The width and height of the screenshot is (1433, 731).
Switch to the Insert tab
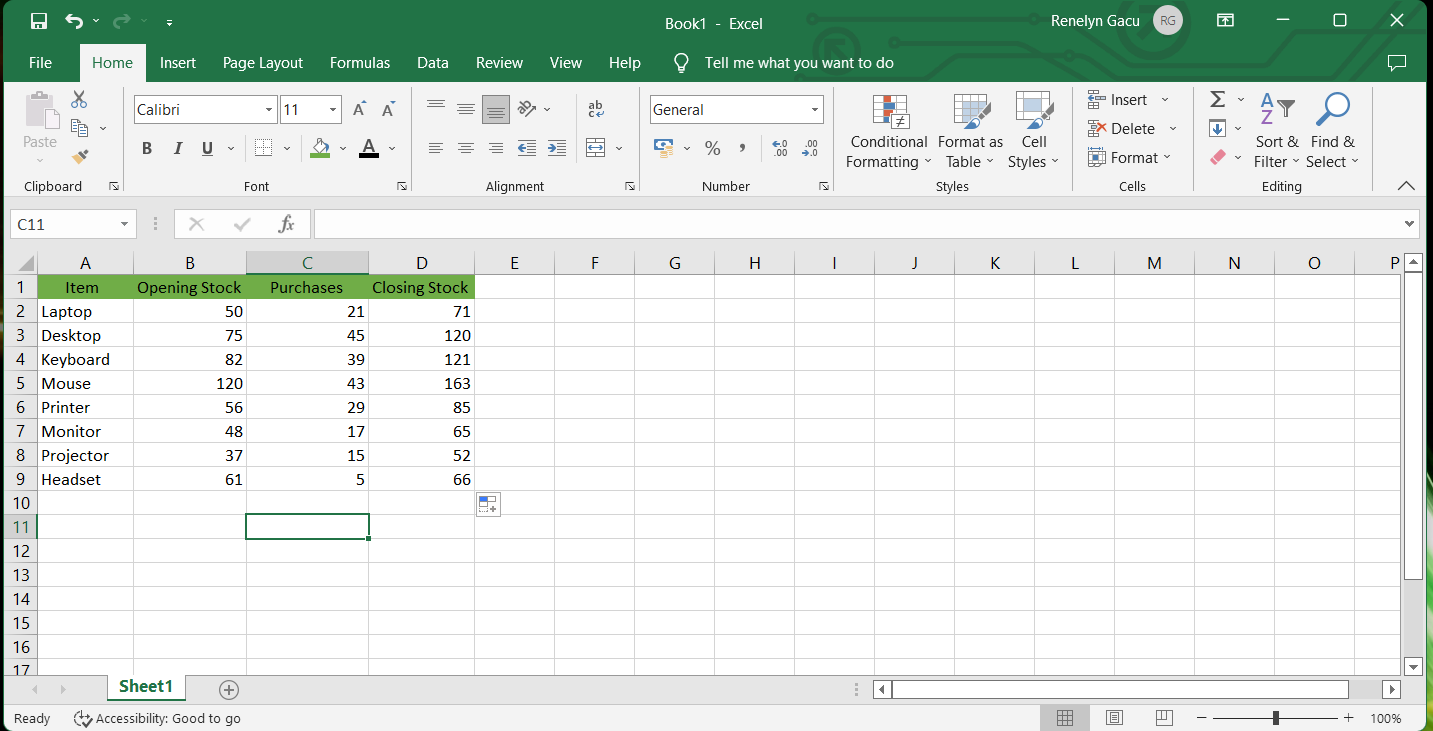(x=178, y=62)
